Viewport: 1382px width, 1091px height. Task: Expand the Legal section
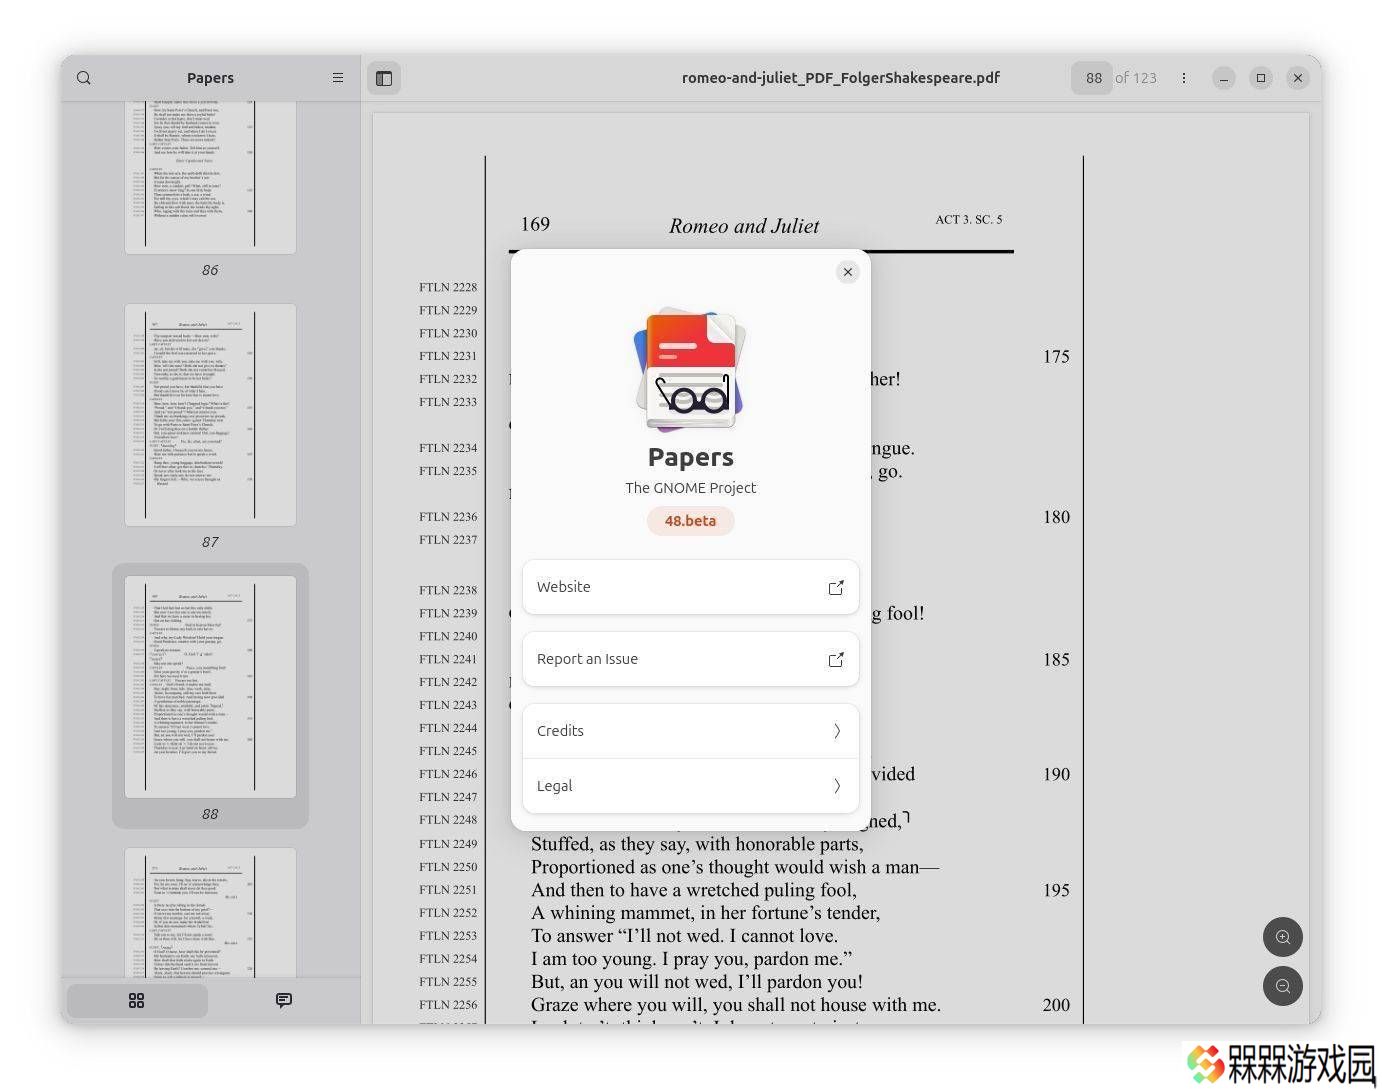click(x=691, y=786)
